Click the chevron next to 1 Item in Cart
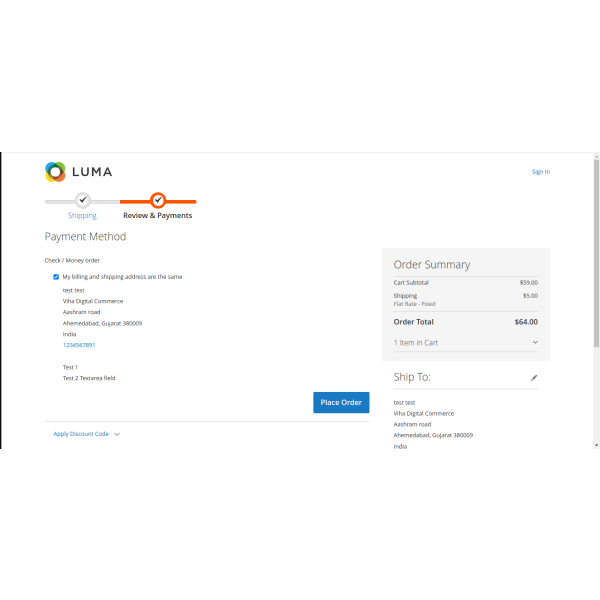 click(x=535, y=343)
